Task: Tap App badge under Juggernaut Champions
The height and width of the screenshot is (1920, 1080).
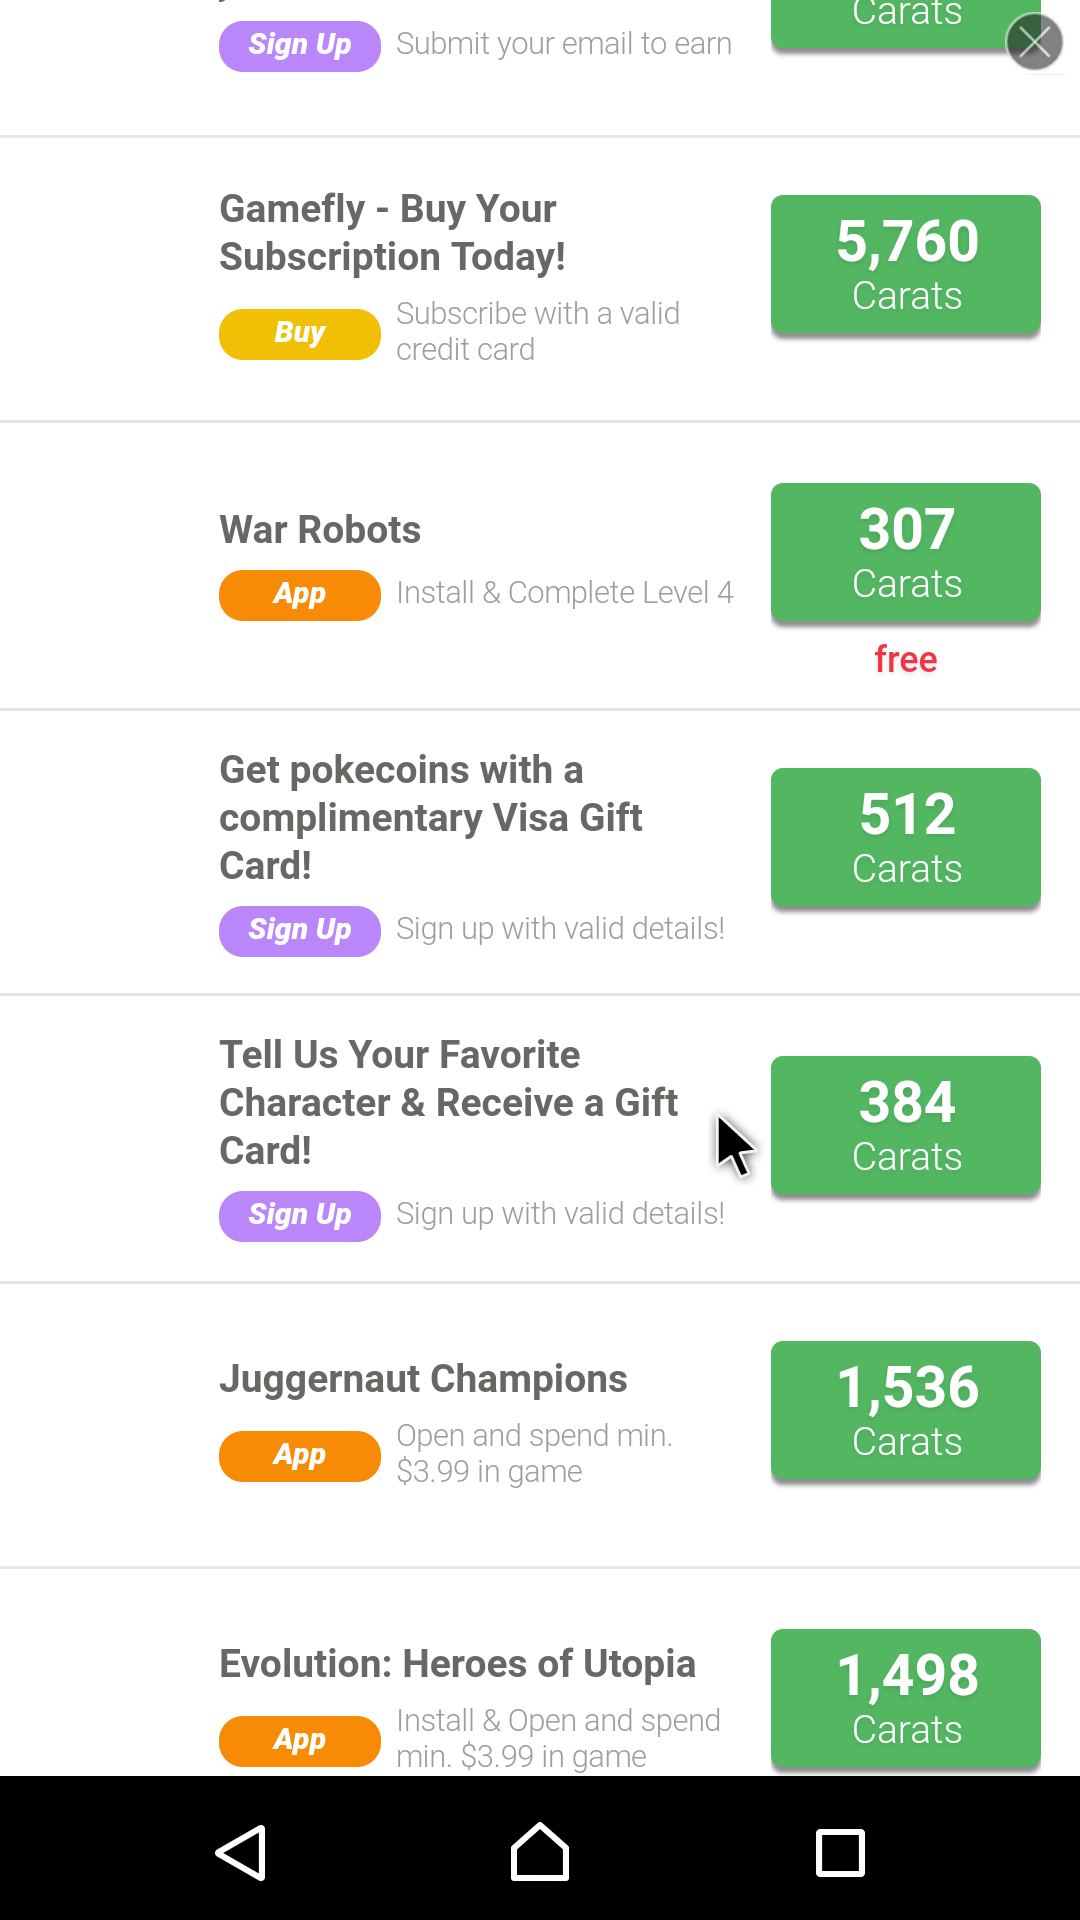Action: 299,1455
